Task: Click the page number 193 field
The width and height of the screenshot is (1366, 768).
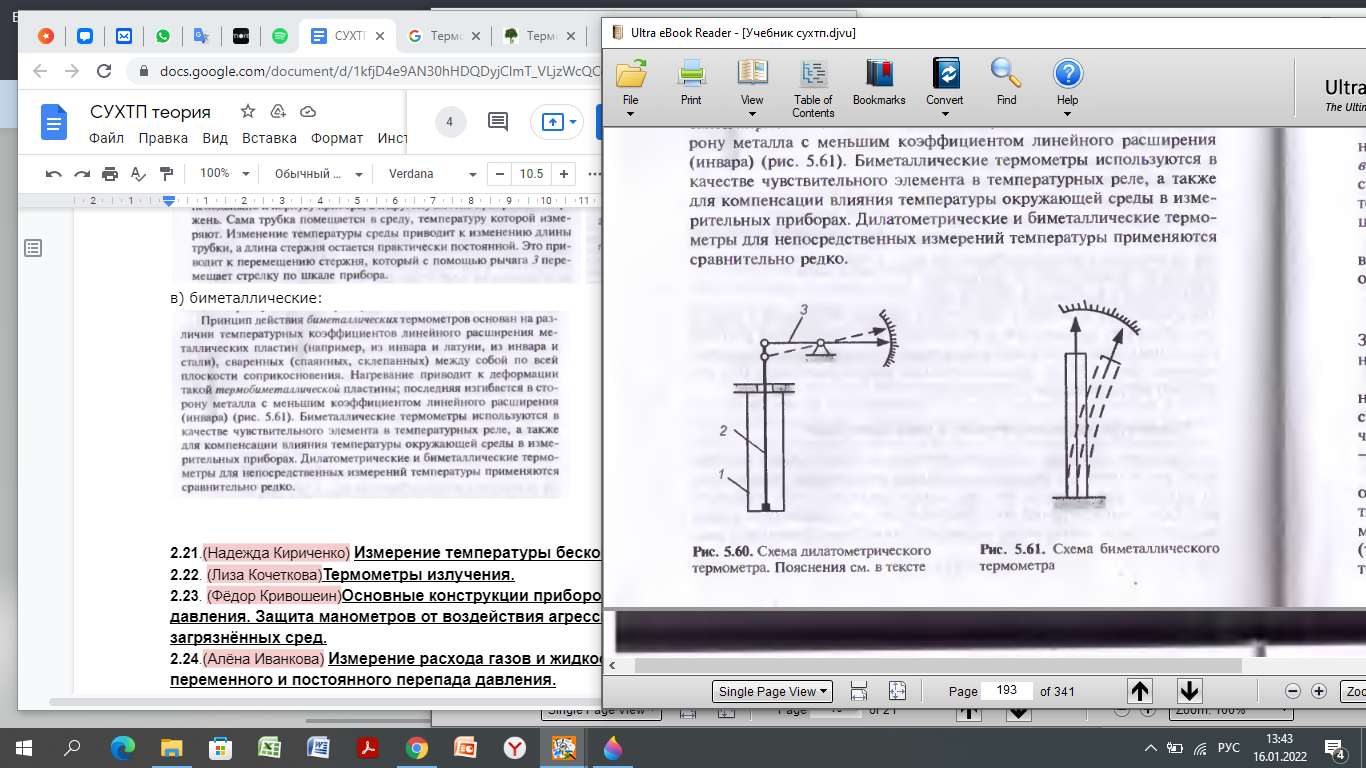Action: (x=1008, y=691)
